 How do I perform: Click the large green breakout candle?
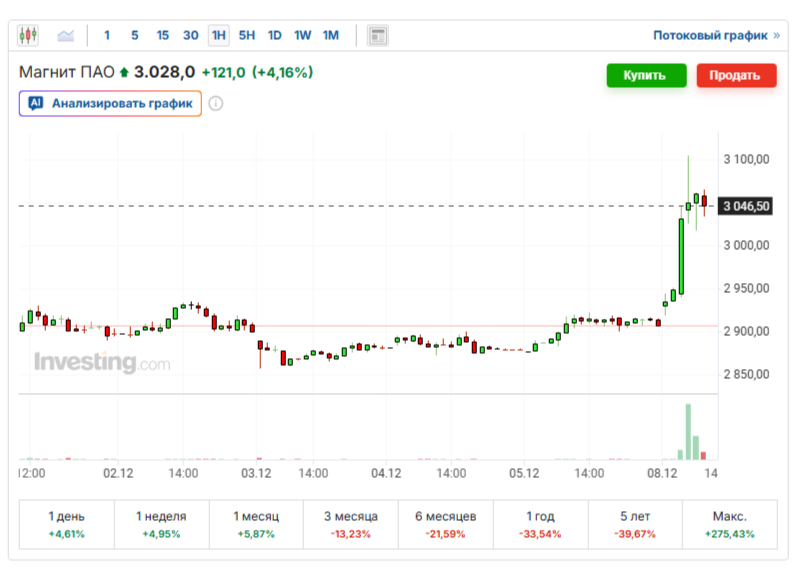click(681, 256)
